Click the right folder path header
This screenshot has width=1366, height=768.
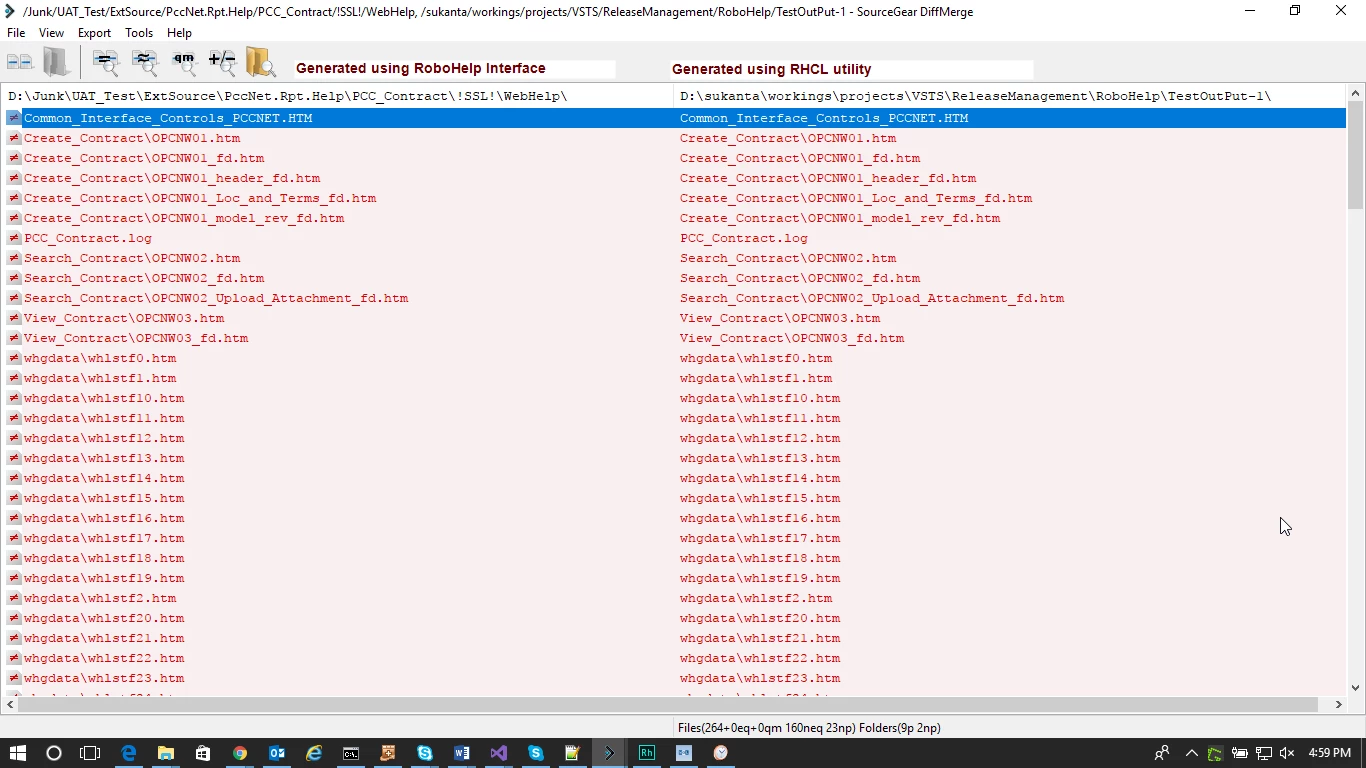(976, 96)
